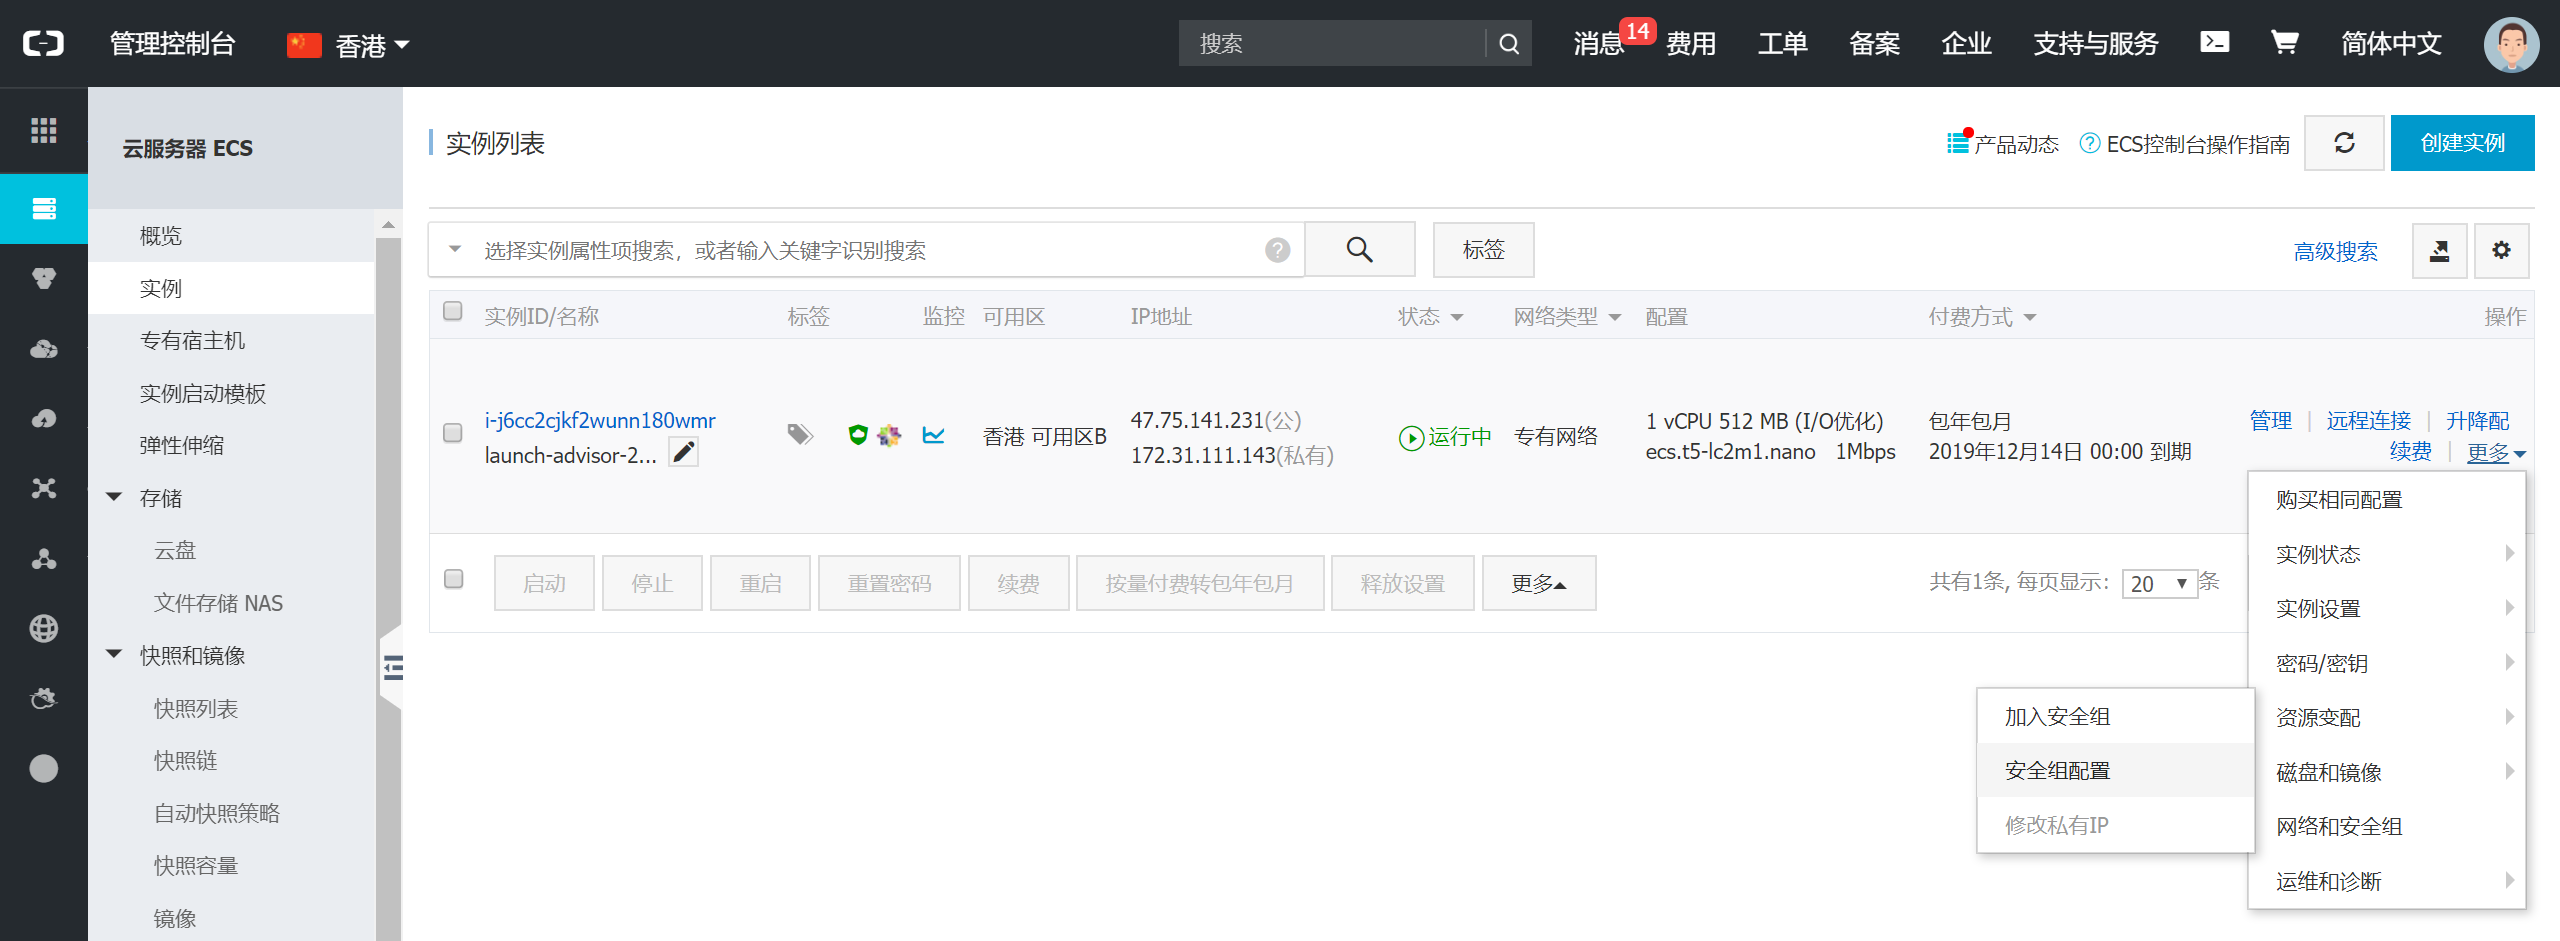Click the search help question mark
The width and height of the screenshot is (2560, 941).
[x=1277, y=250]
